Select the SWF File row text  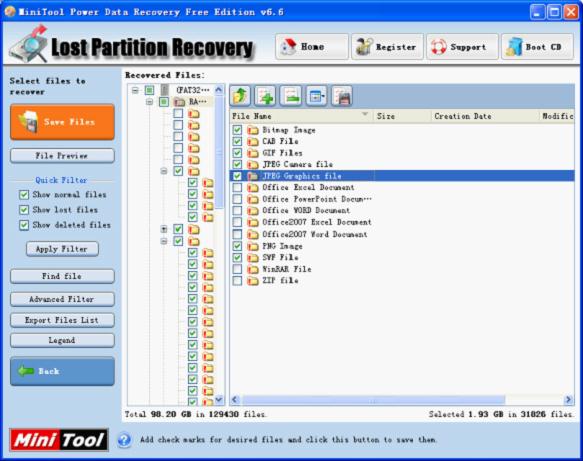[280, 258]
